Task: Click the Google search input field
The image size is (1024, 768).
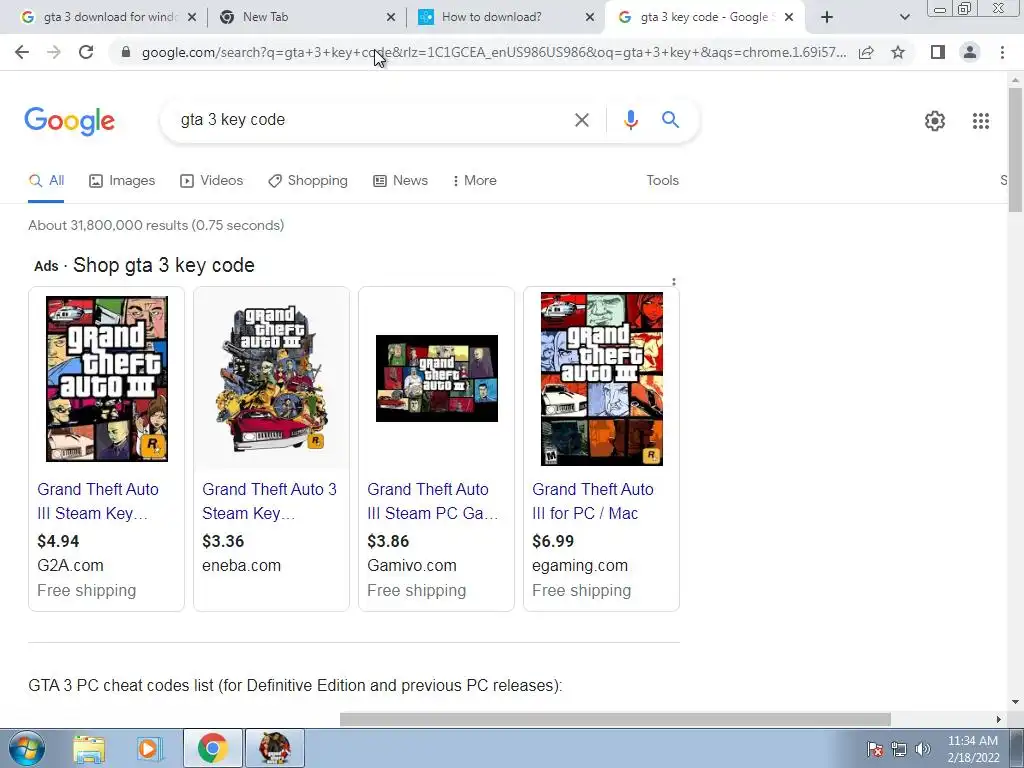Action: click(x=372, y=120)
